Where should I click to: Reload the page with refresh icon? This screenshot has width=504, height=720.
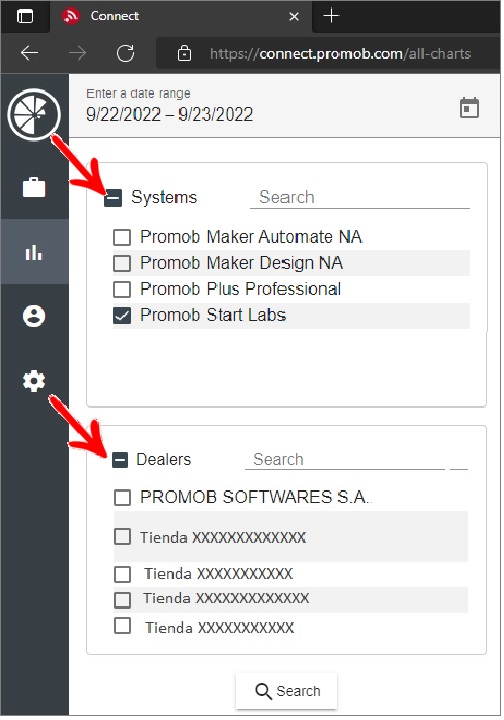tap(125, 53)
